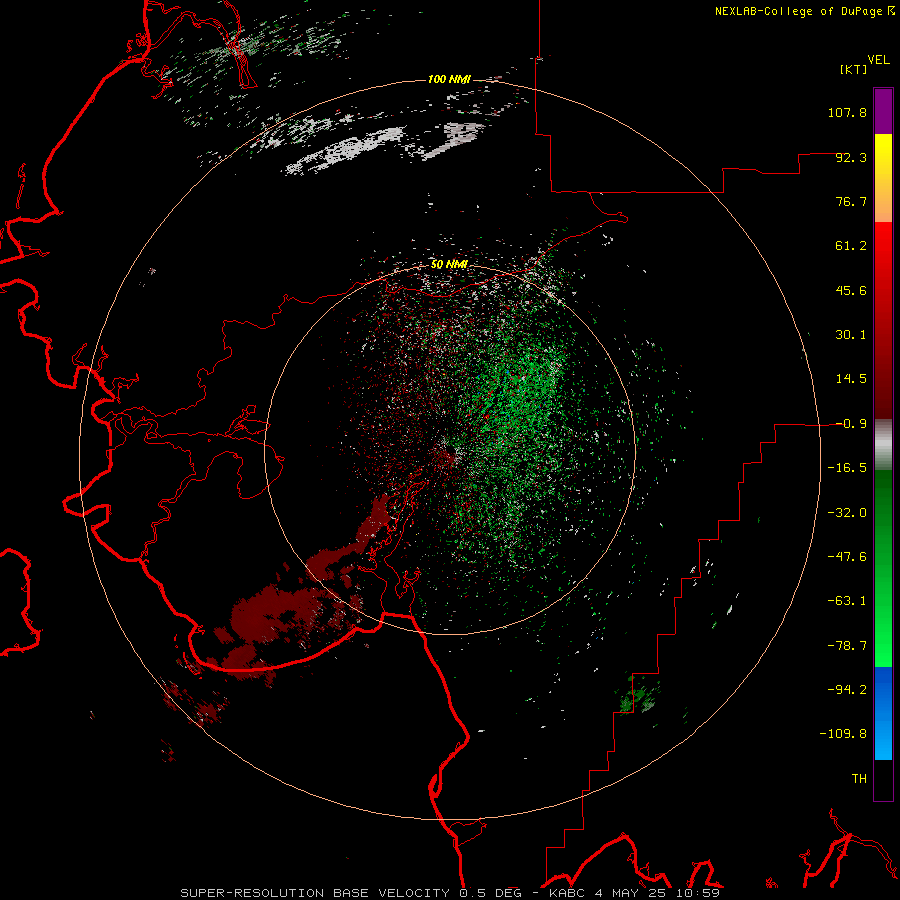The image size is (900, 900).
Task: Click the 45.6 legend value
Action: tap(851, 290)
